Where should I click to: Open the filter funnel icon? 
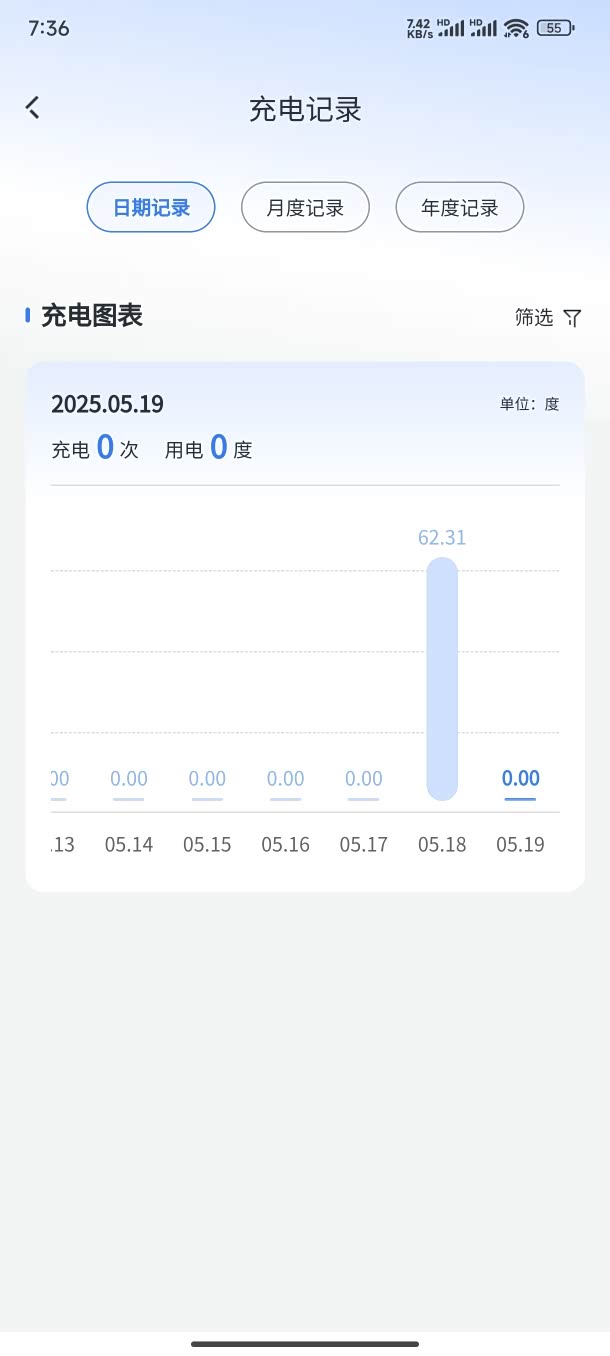[572, 318]
